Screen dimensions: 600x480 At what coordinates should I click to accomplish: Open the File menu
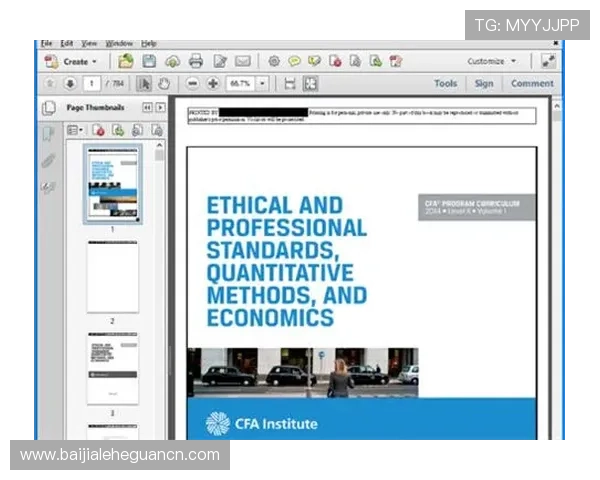click(x=46, y=43)
